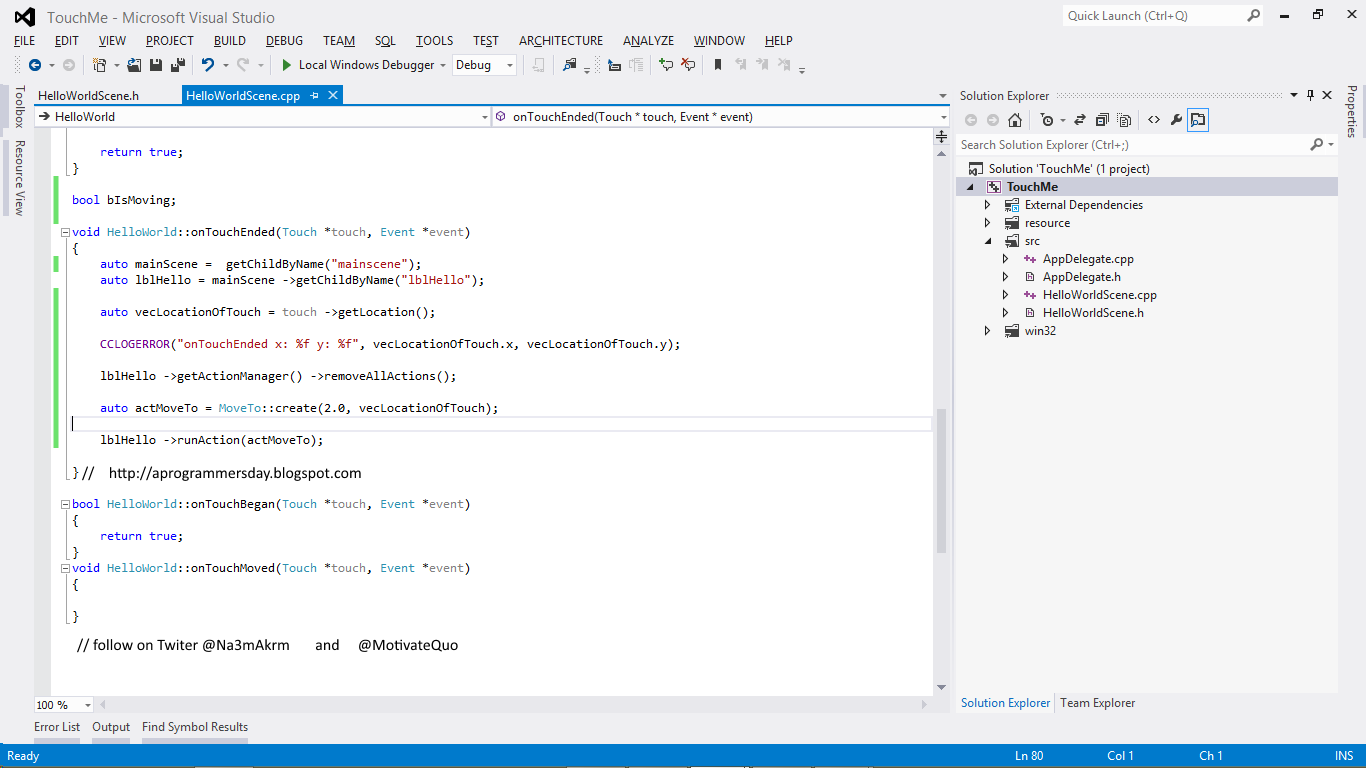Click Sync with Active Document icon
This screenshot has height=768, width=1366.
[1080, 120]
